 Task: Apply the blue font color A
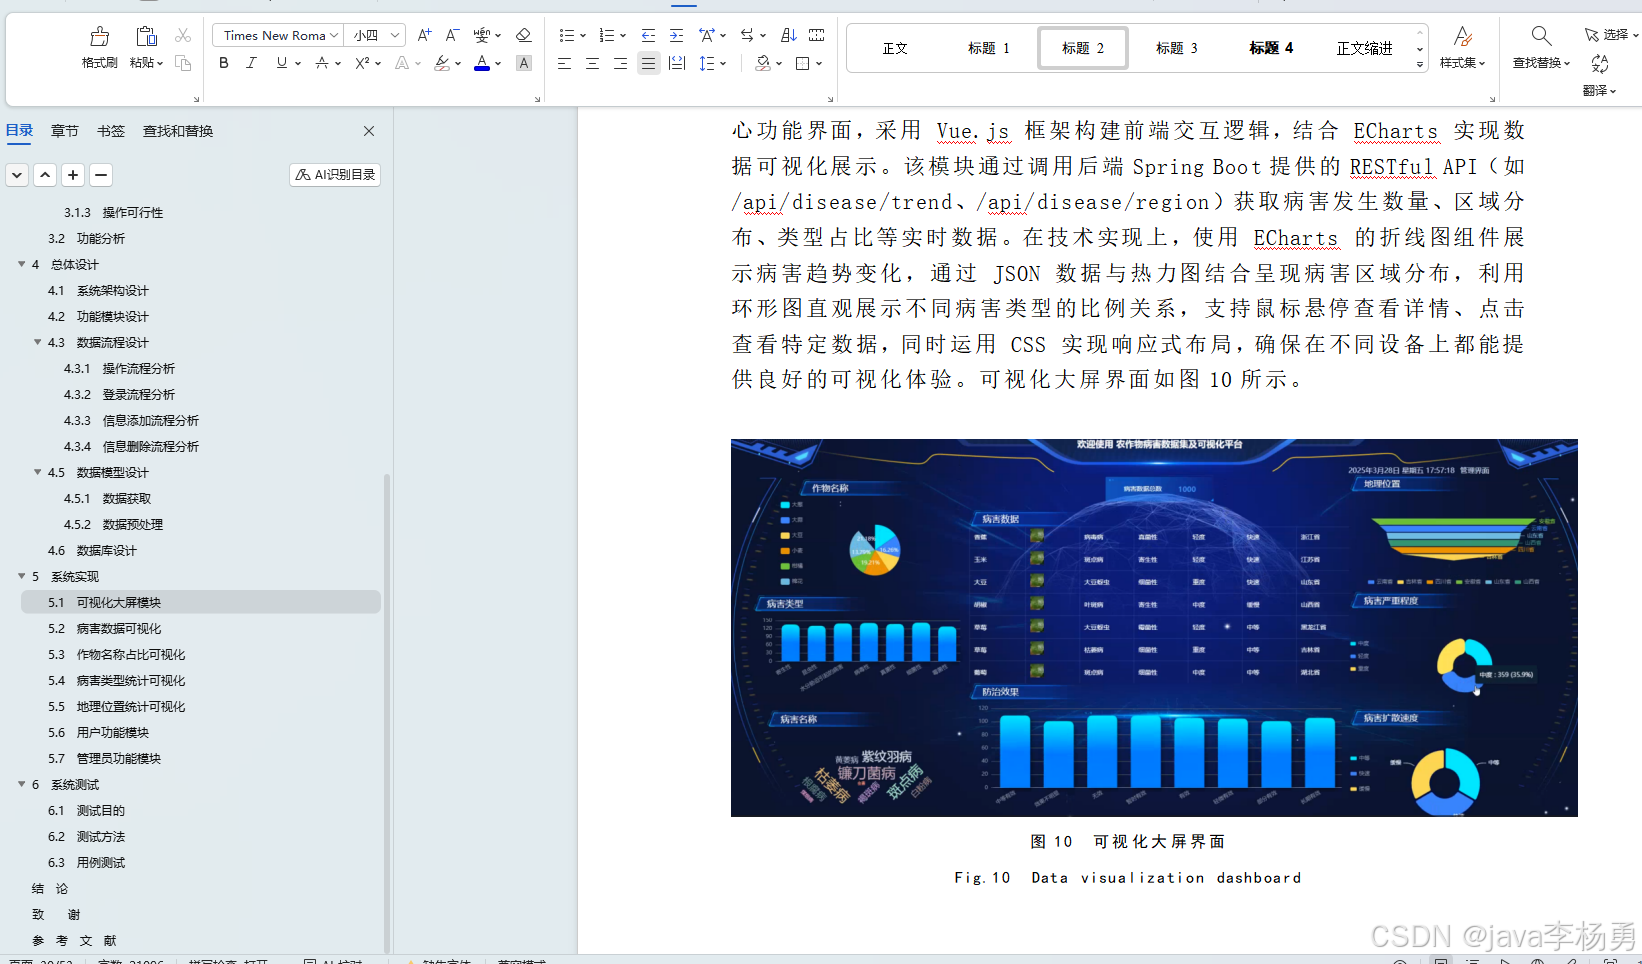[x=482, y=63]
